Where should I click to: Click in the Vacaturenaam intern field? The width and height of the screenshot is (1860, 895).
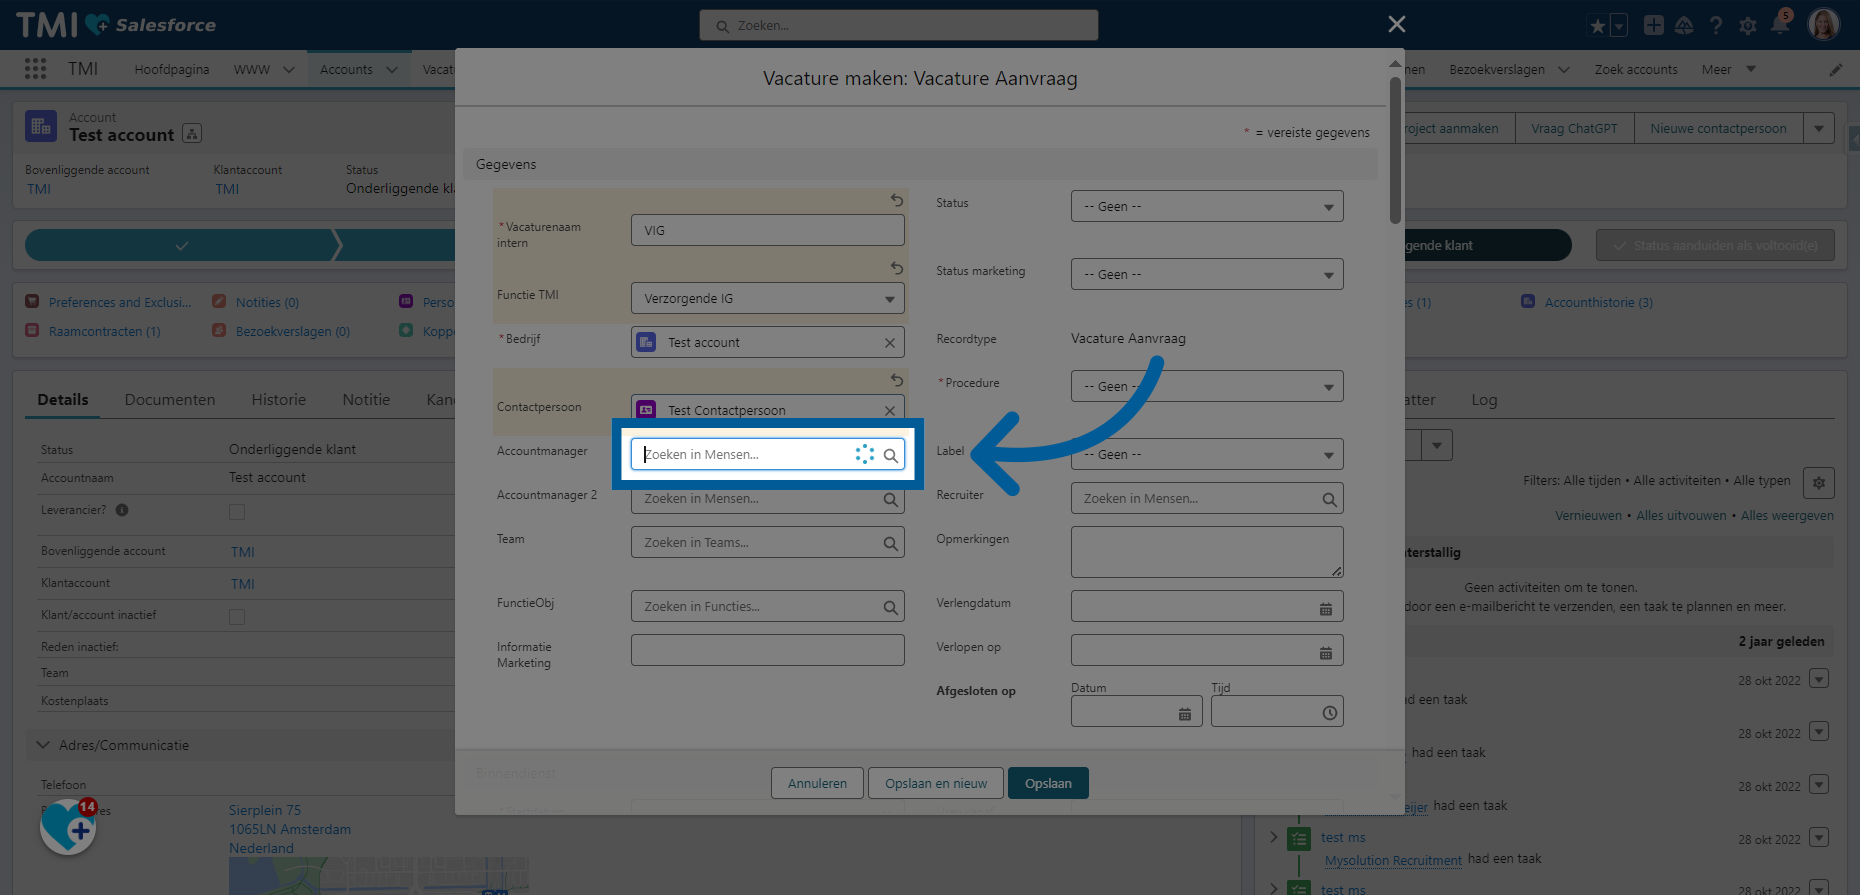click(x=768, y=230)
